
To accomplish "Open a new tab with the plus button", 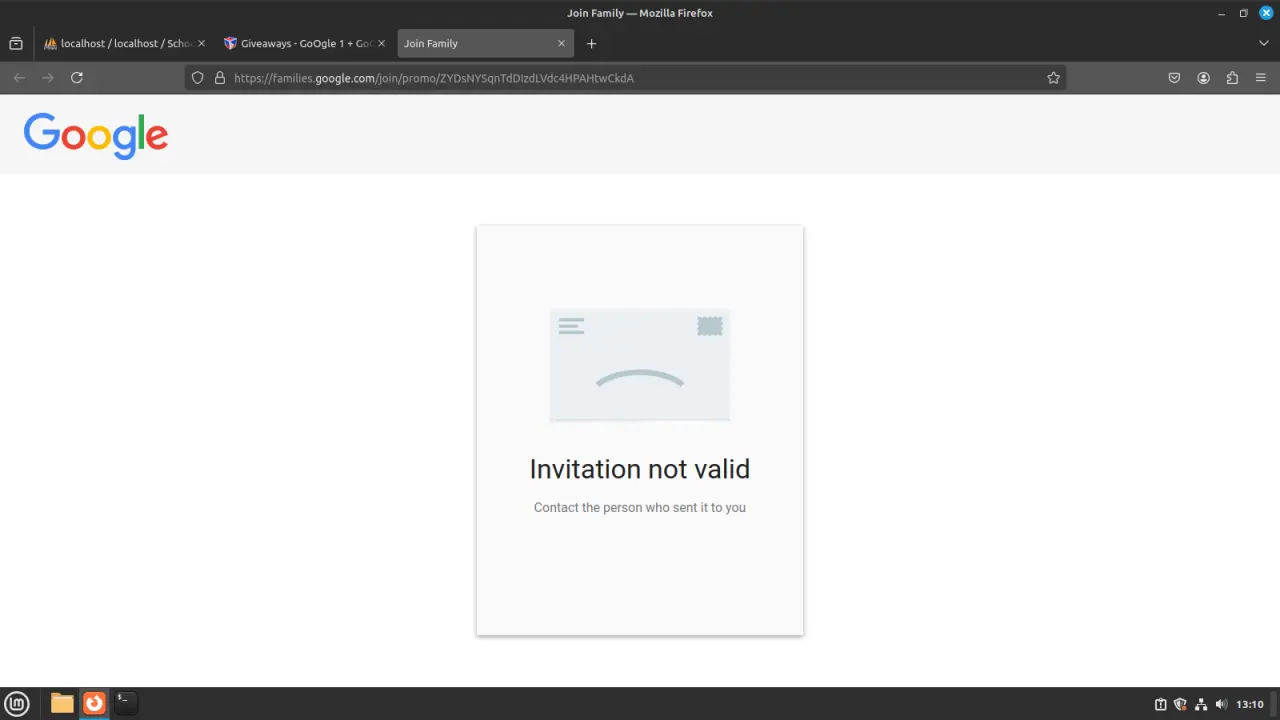I will (591, 44).
